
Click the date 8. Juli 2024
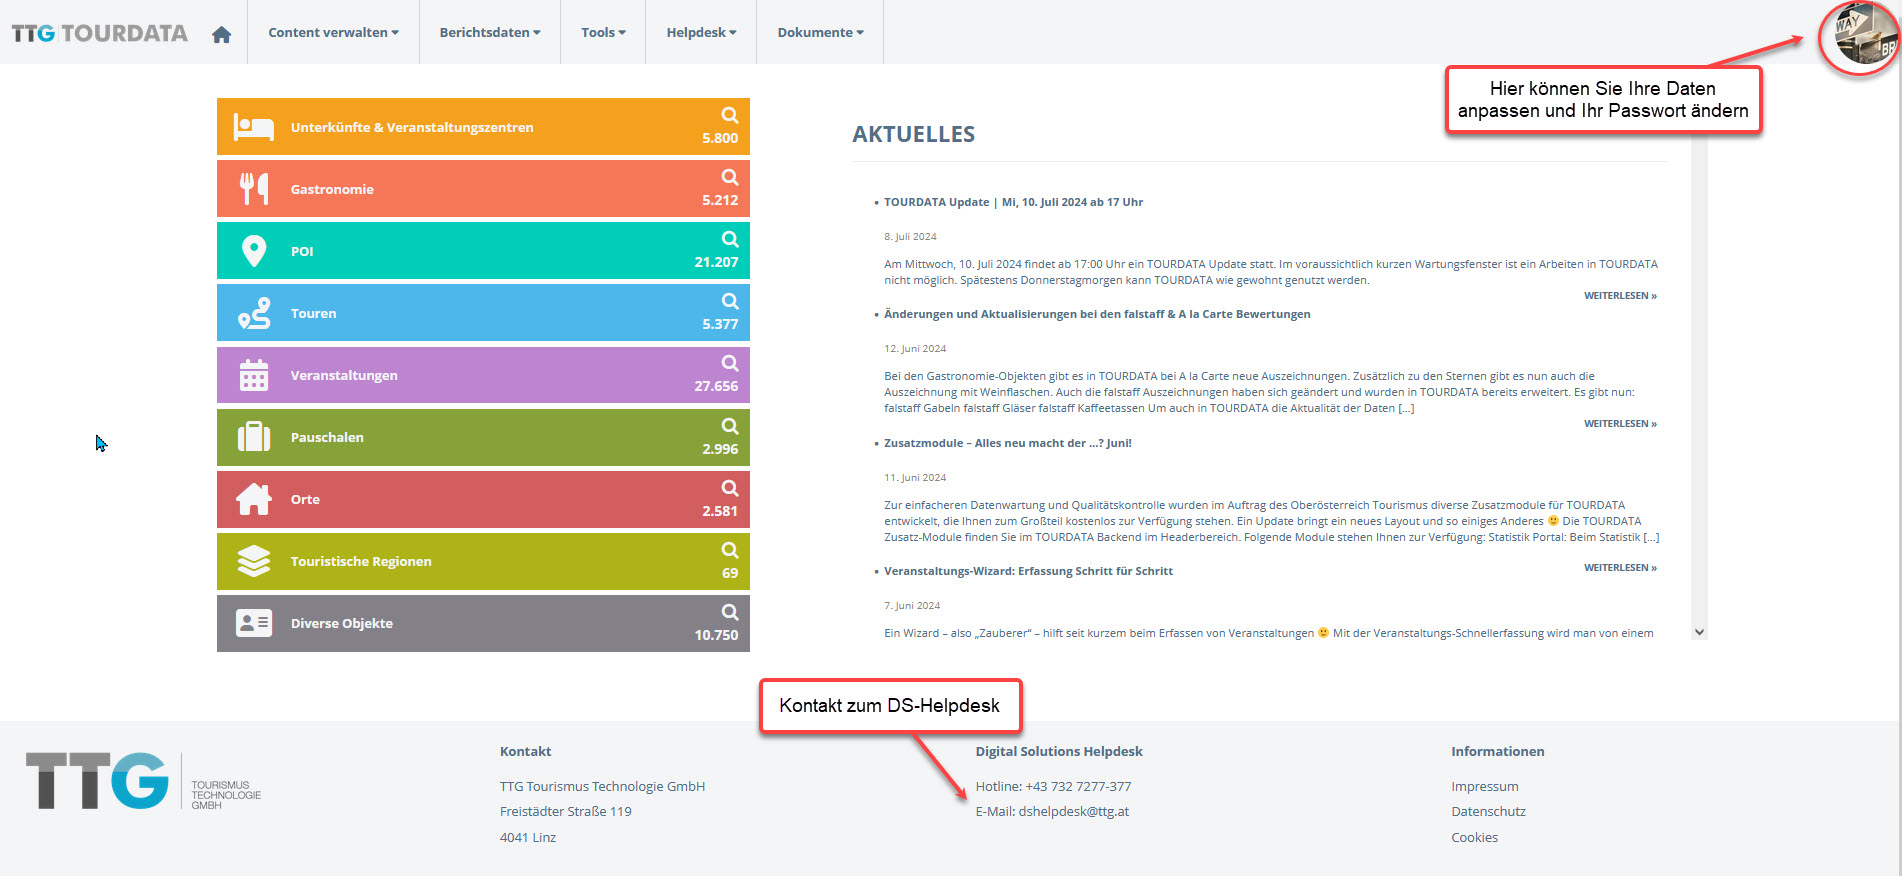tap(910, 237)
